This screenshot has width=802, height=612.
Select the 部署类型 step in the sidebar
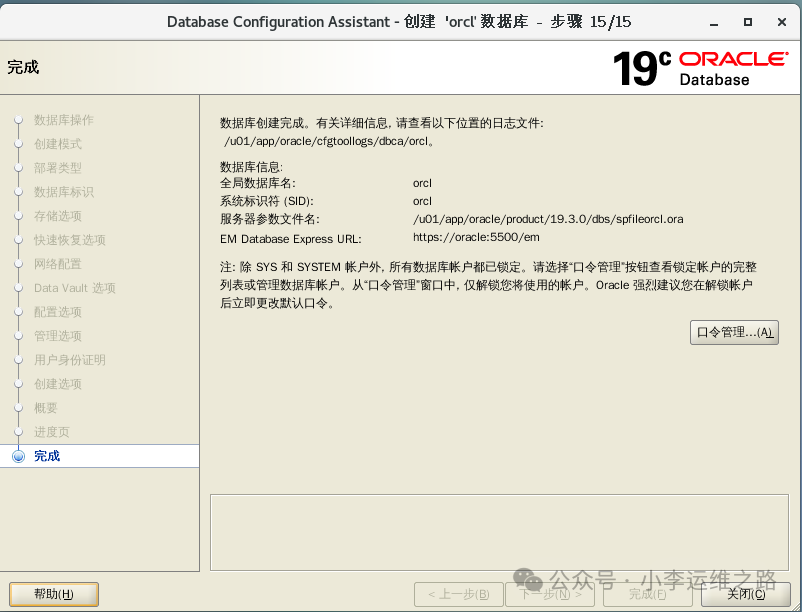click(58, 168)
